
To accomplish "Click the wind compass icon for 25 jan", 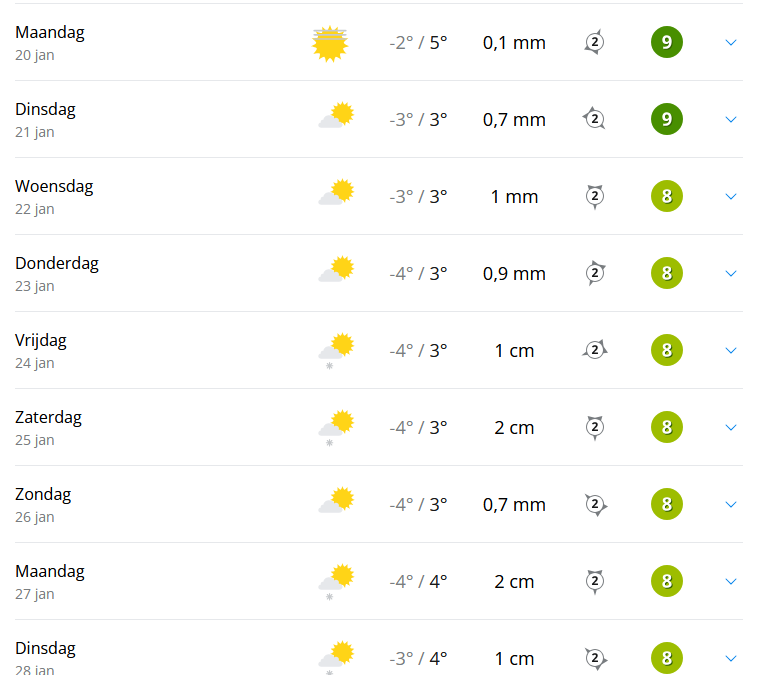I will 595,428.
